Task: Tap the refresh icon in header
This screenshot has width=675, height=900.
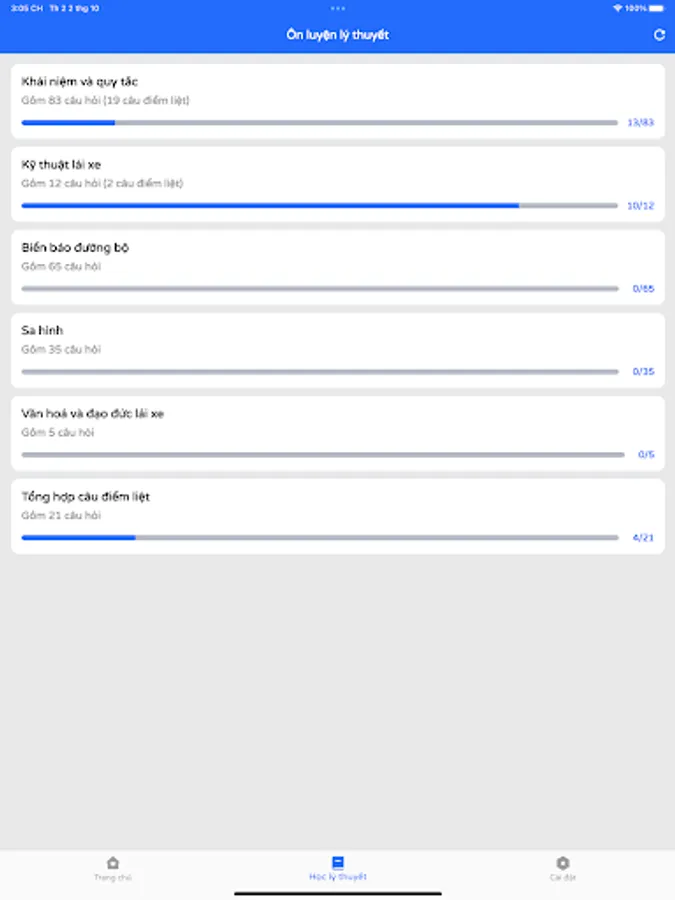Action: coord(659,35)
